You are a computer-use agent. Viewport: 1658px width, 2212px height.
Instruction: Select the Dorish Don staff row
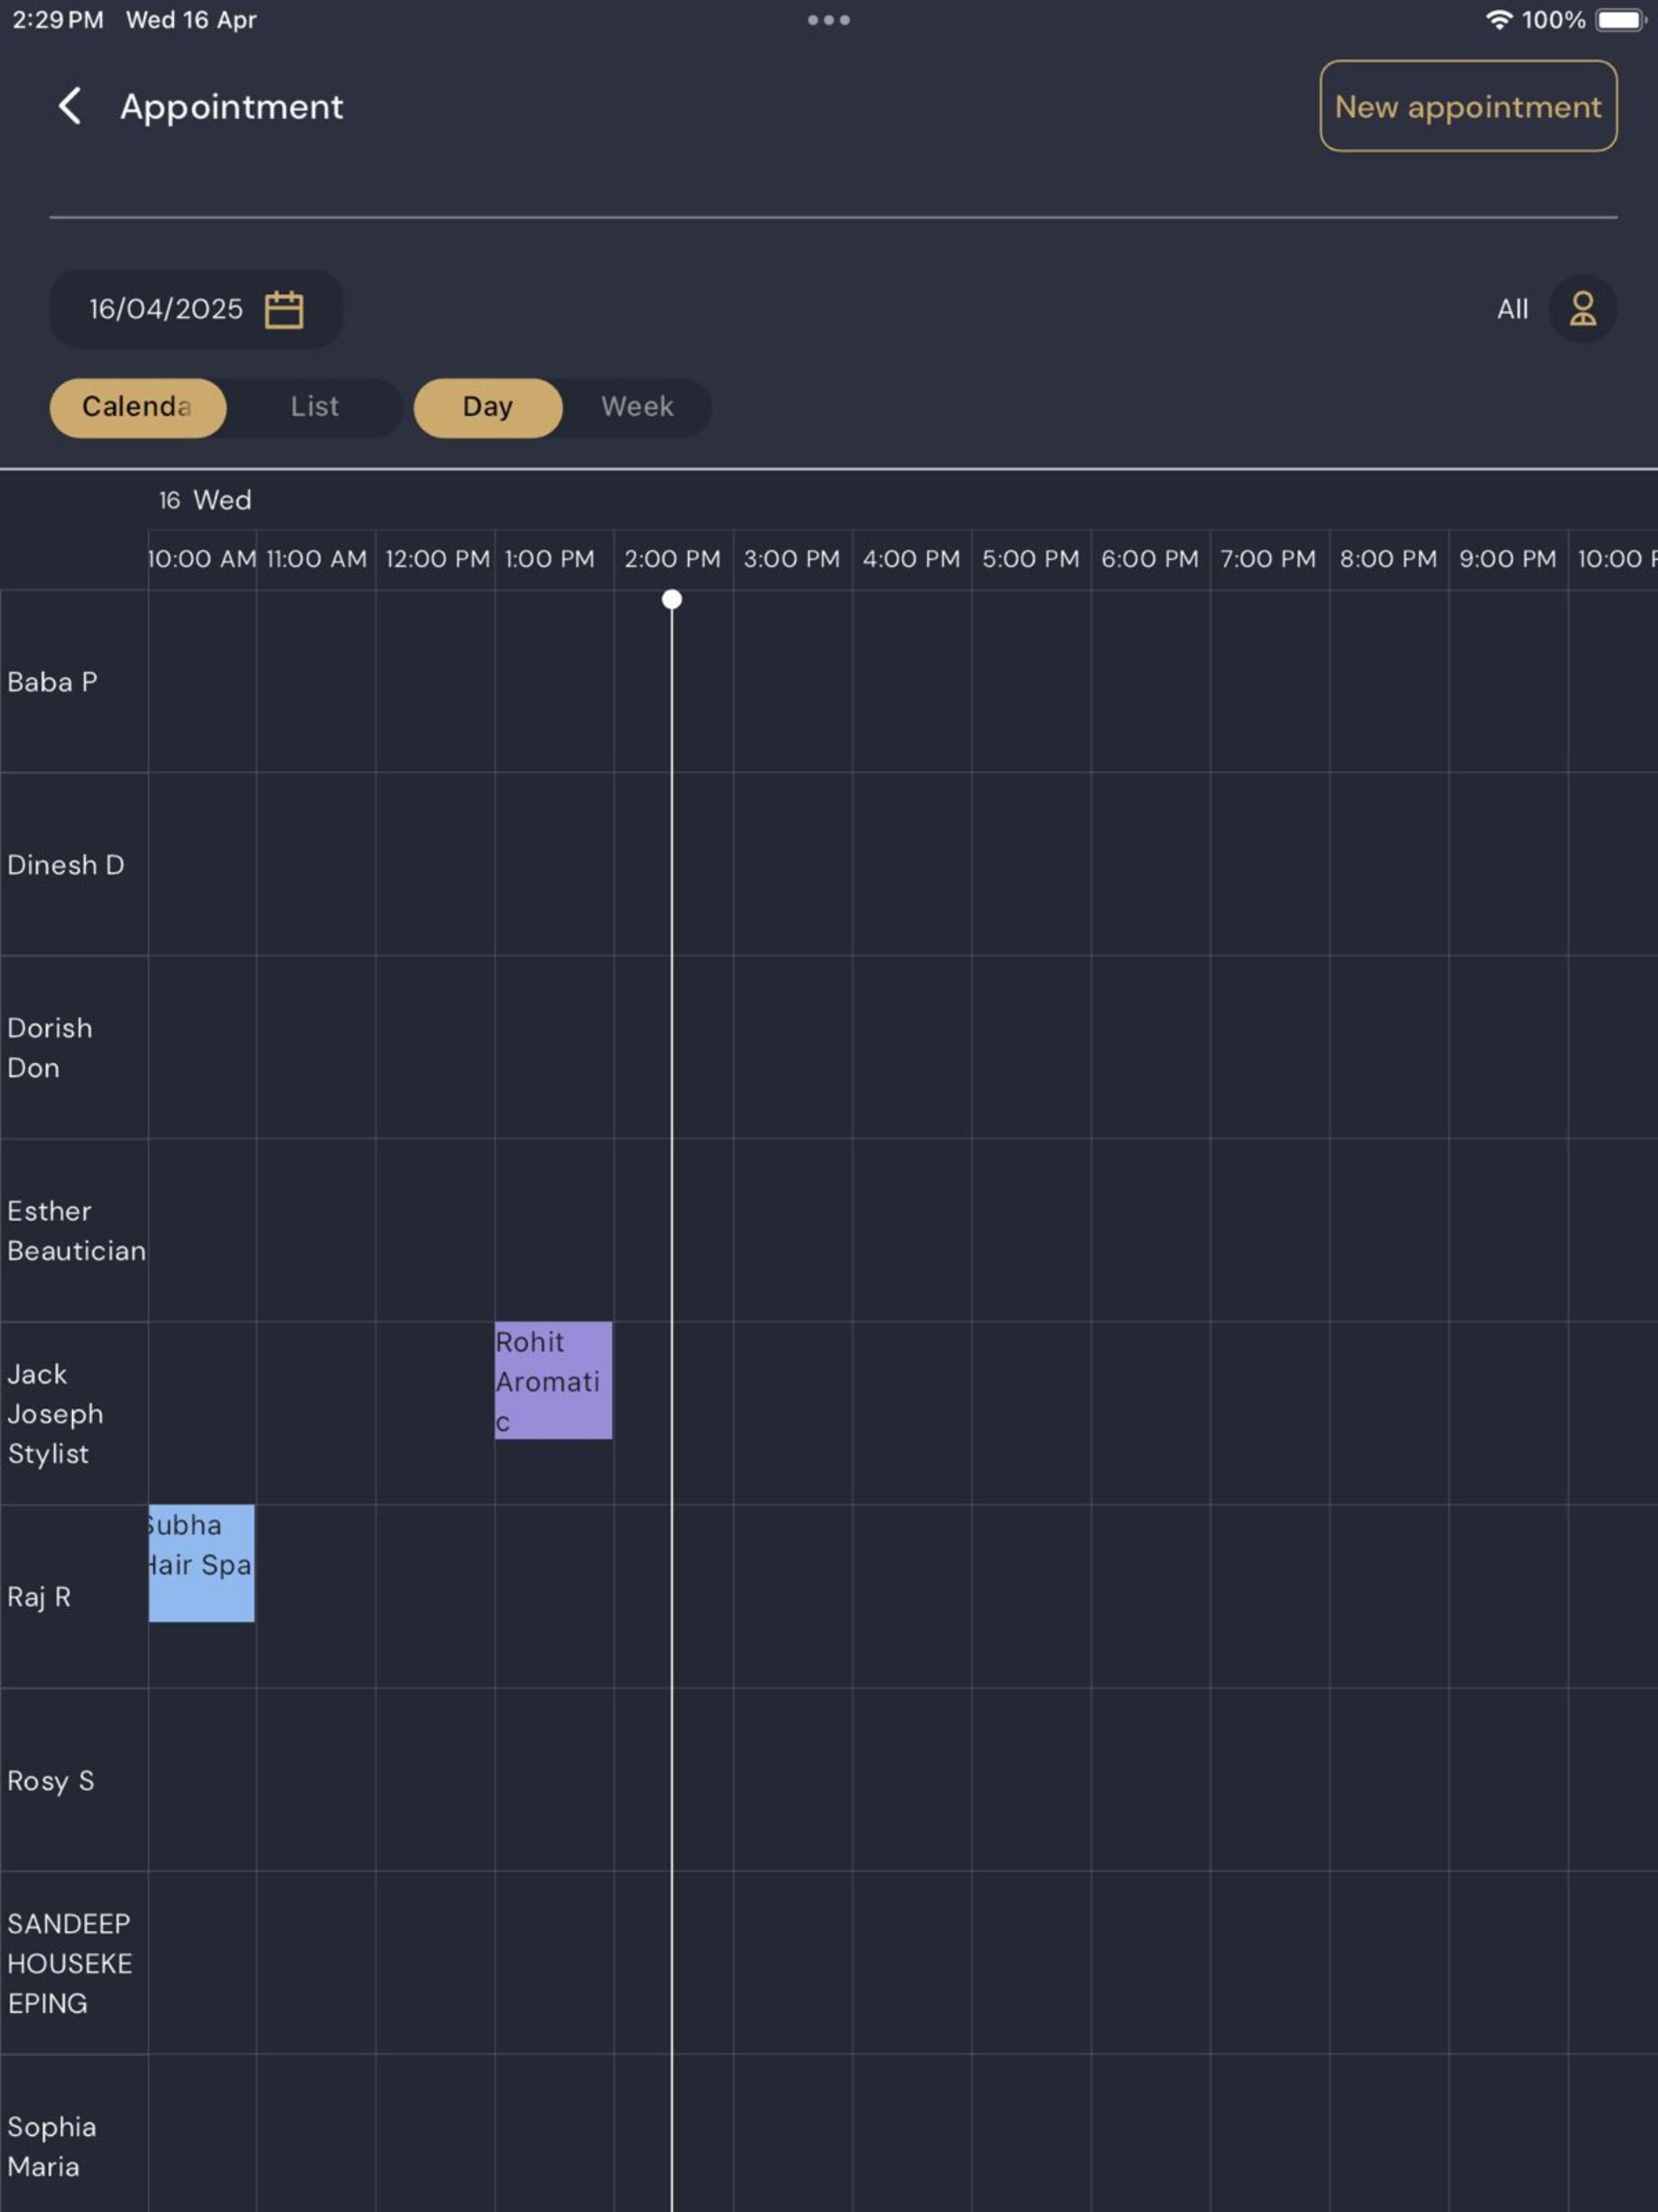pyautogui.click(x=74, y=1047)
